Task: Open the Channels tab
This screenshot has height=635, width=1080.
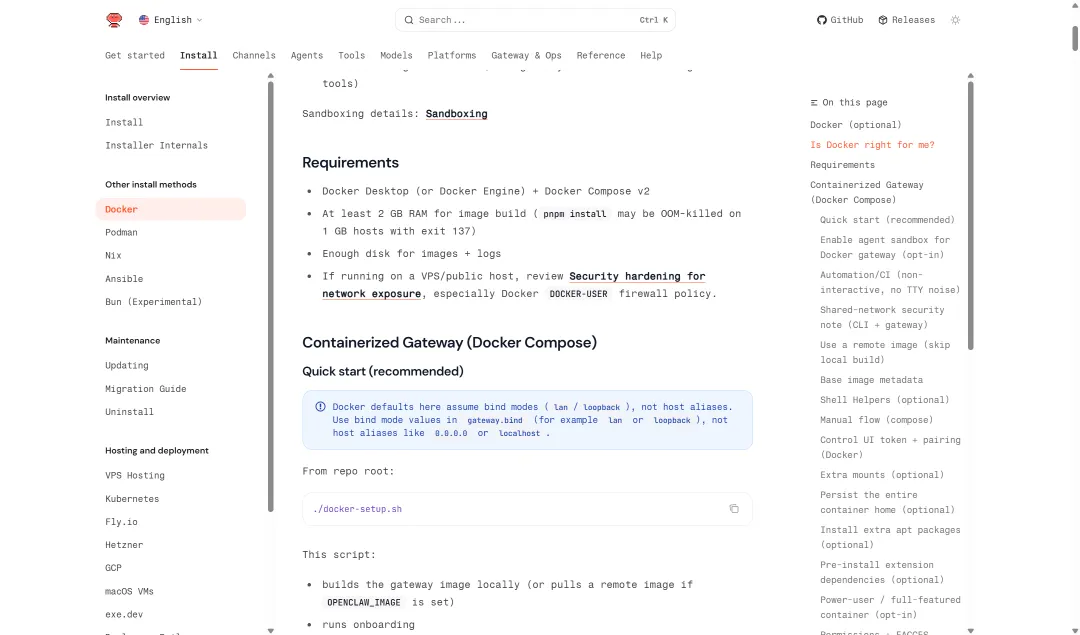Action: pyautogui.click(x=253, y=55)
